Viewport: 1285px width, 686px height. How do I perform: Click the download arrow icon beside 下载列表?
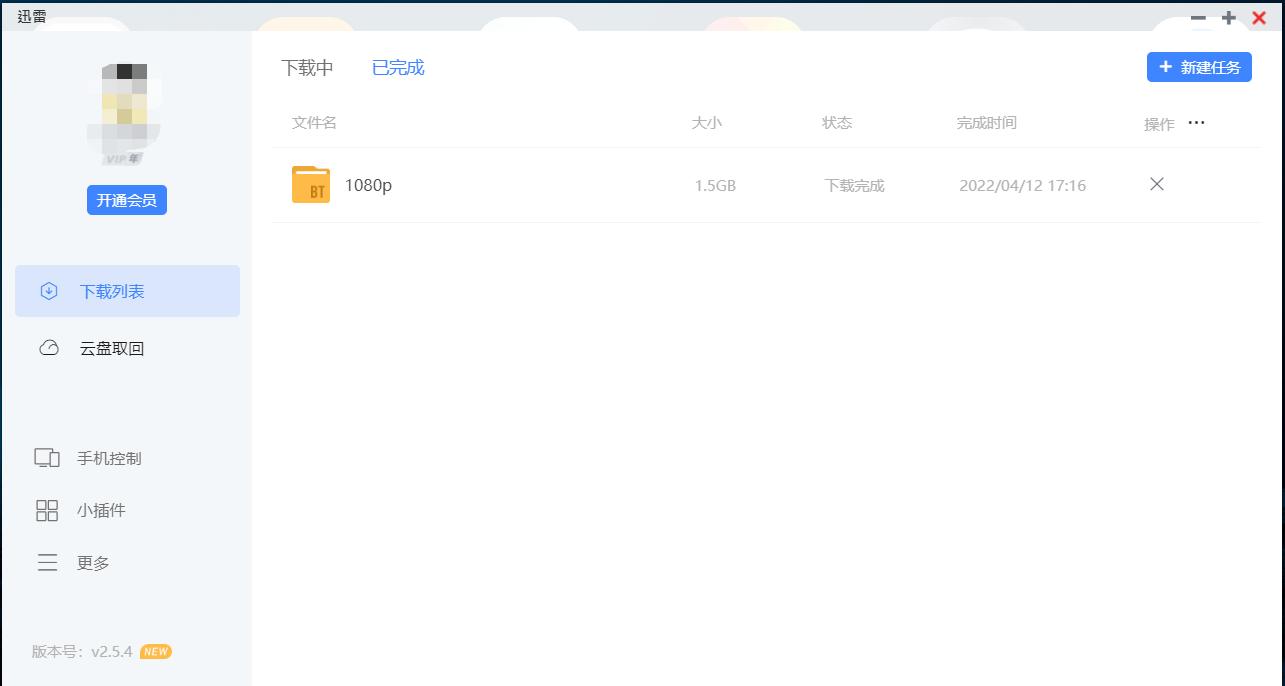pyautogui.click(x=47, y=291)
